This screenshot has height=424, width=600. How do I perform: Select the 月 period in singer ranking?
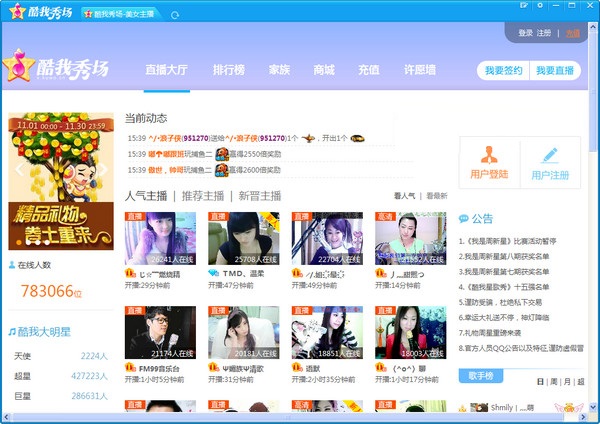tap(567, 382)
